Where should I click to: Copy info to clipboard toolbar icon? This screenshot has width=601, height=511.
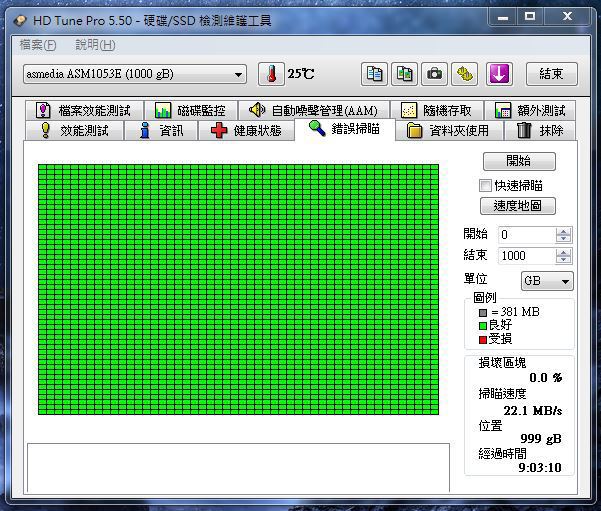(374, 74)
